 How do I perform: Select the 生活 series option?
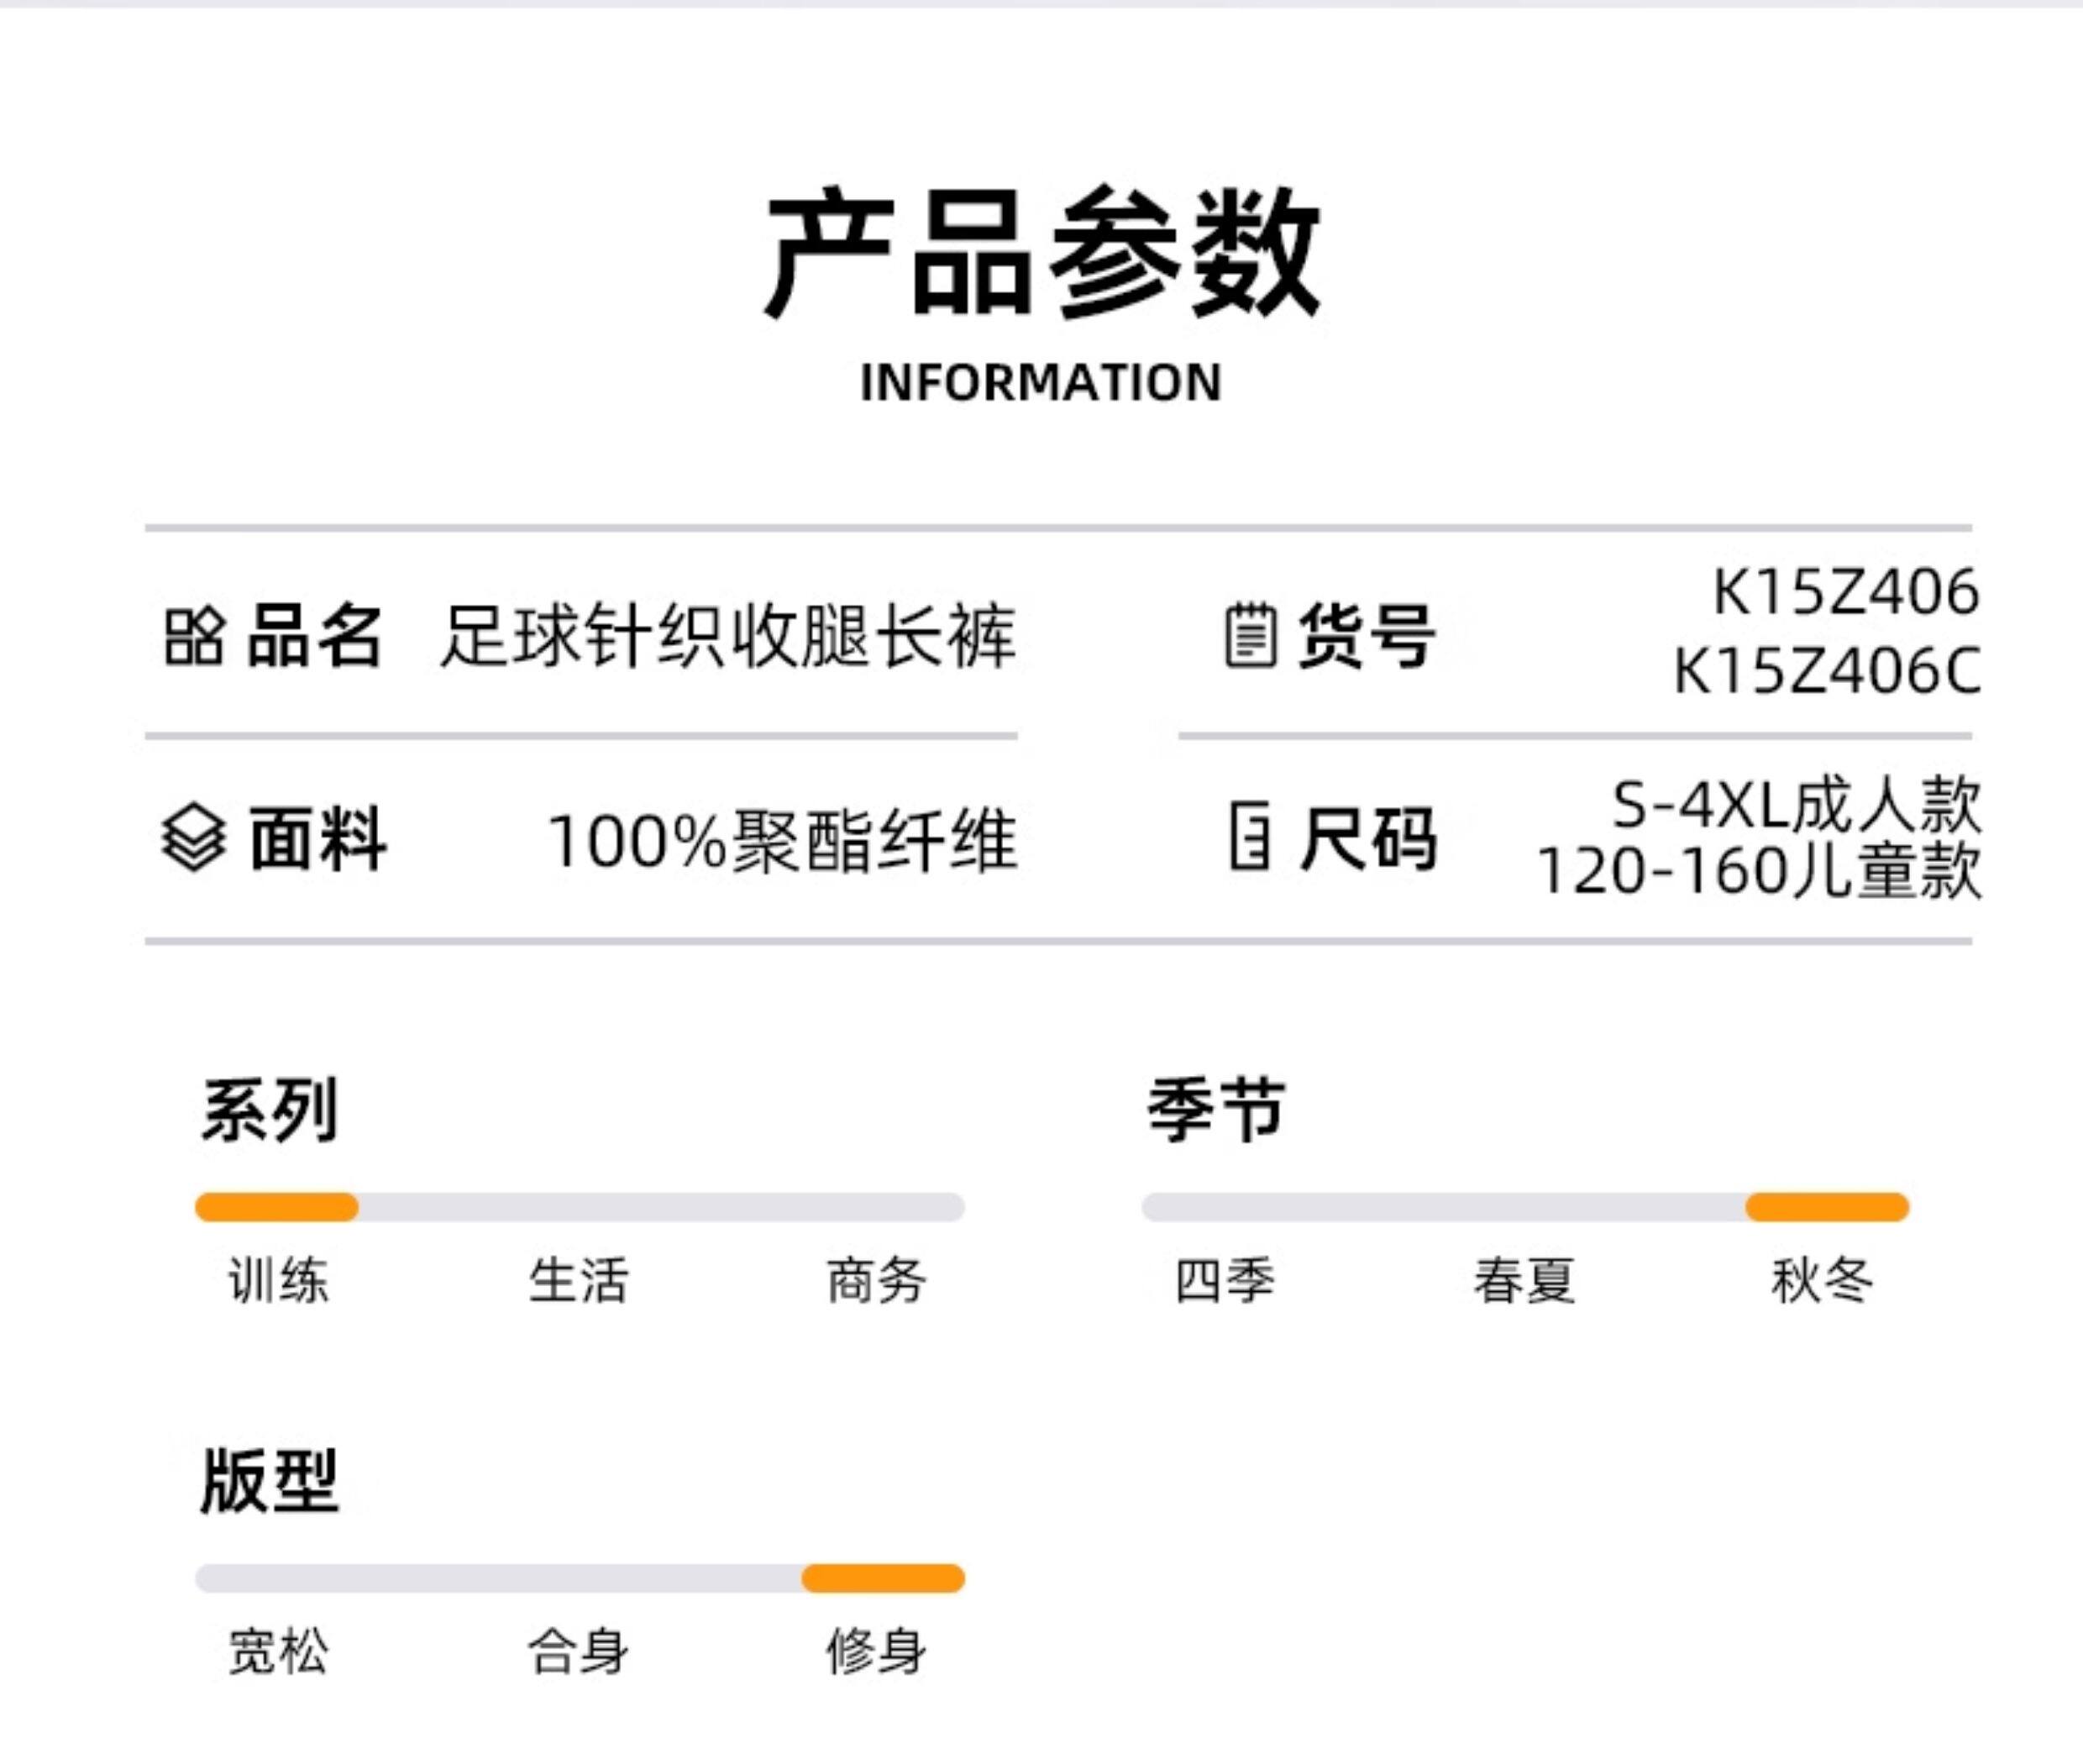[578, 1281]
